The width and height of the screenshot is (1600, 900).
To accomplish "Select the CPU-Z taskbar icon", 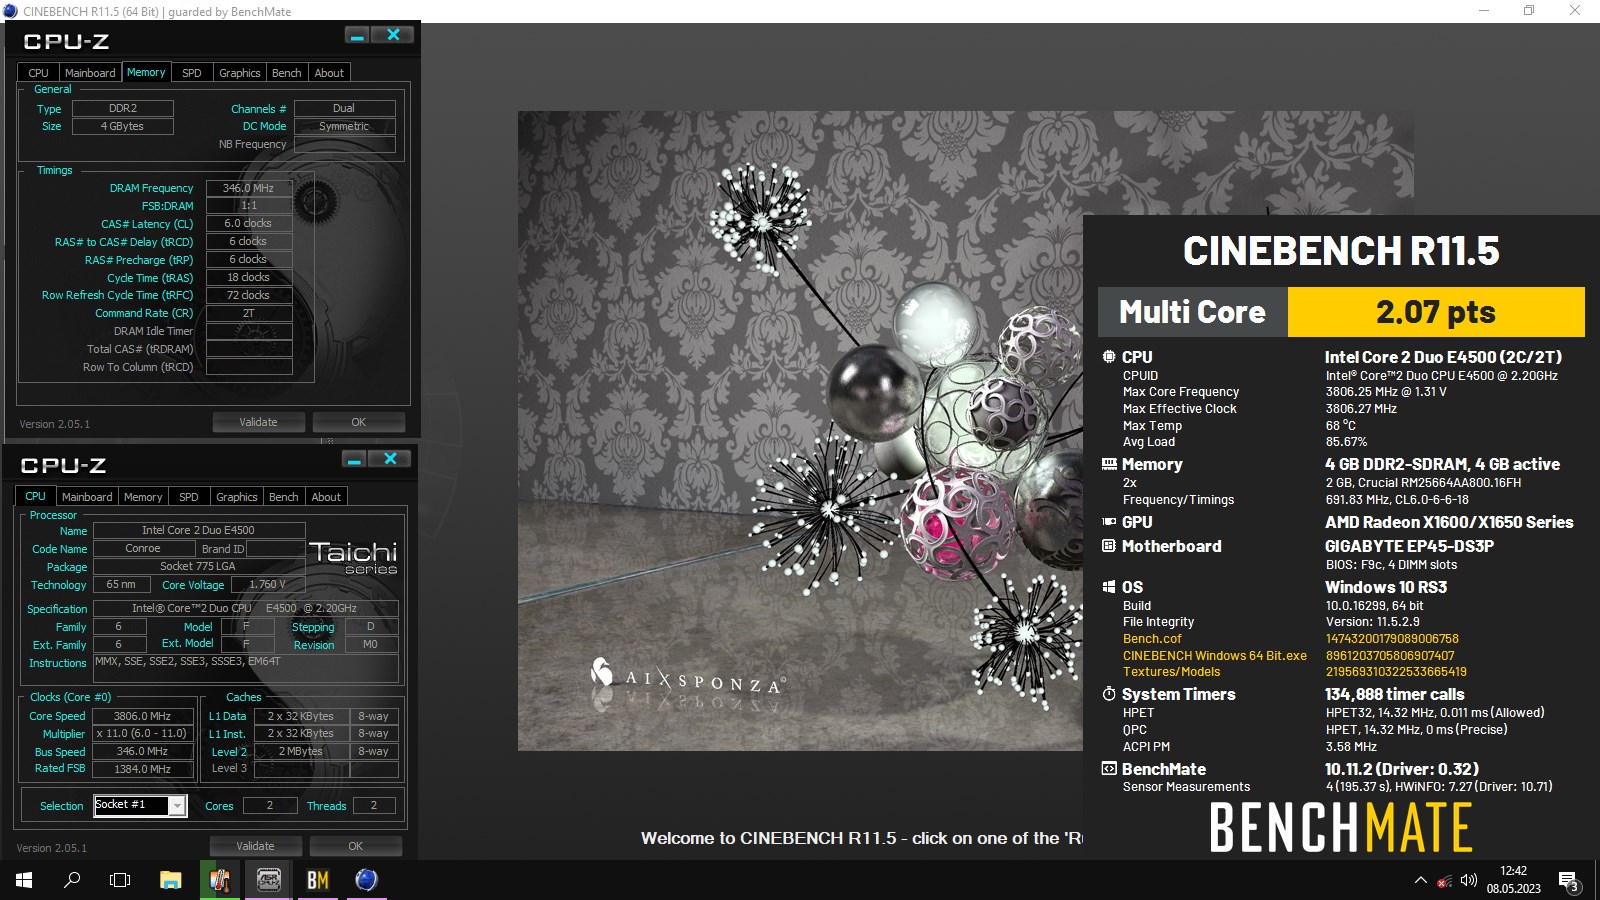I will coord(268,880).
